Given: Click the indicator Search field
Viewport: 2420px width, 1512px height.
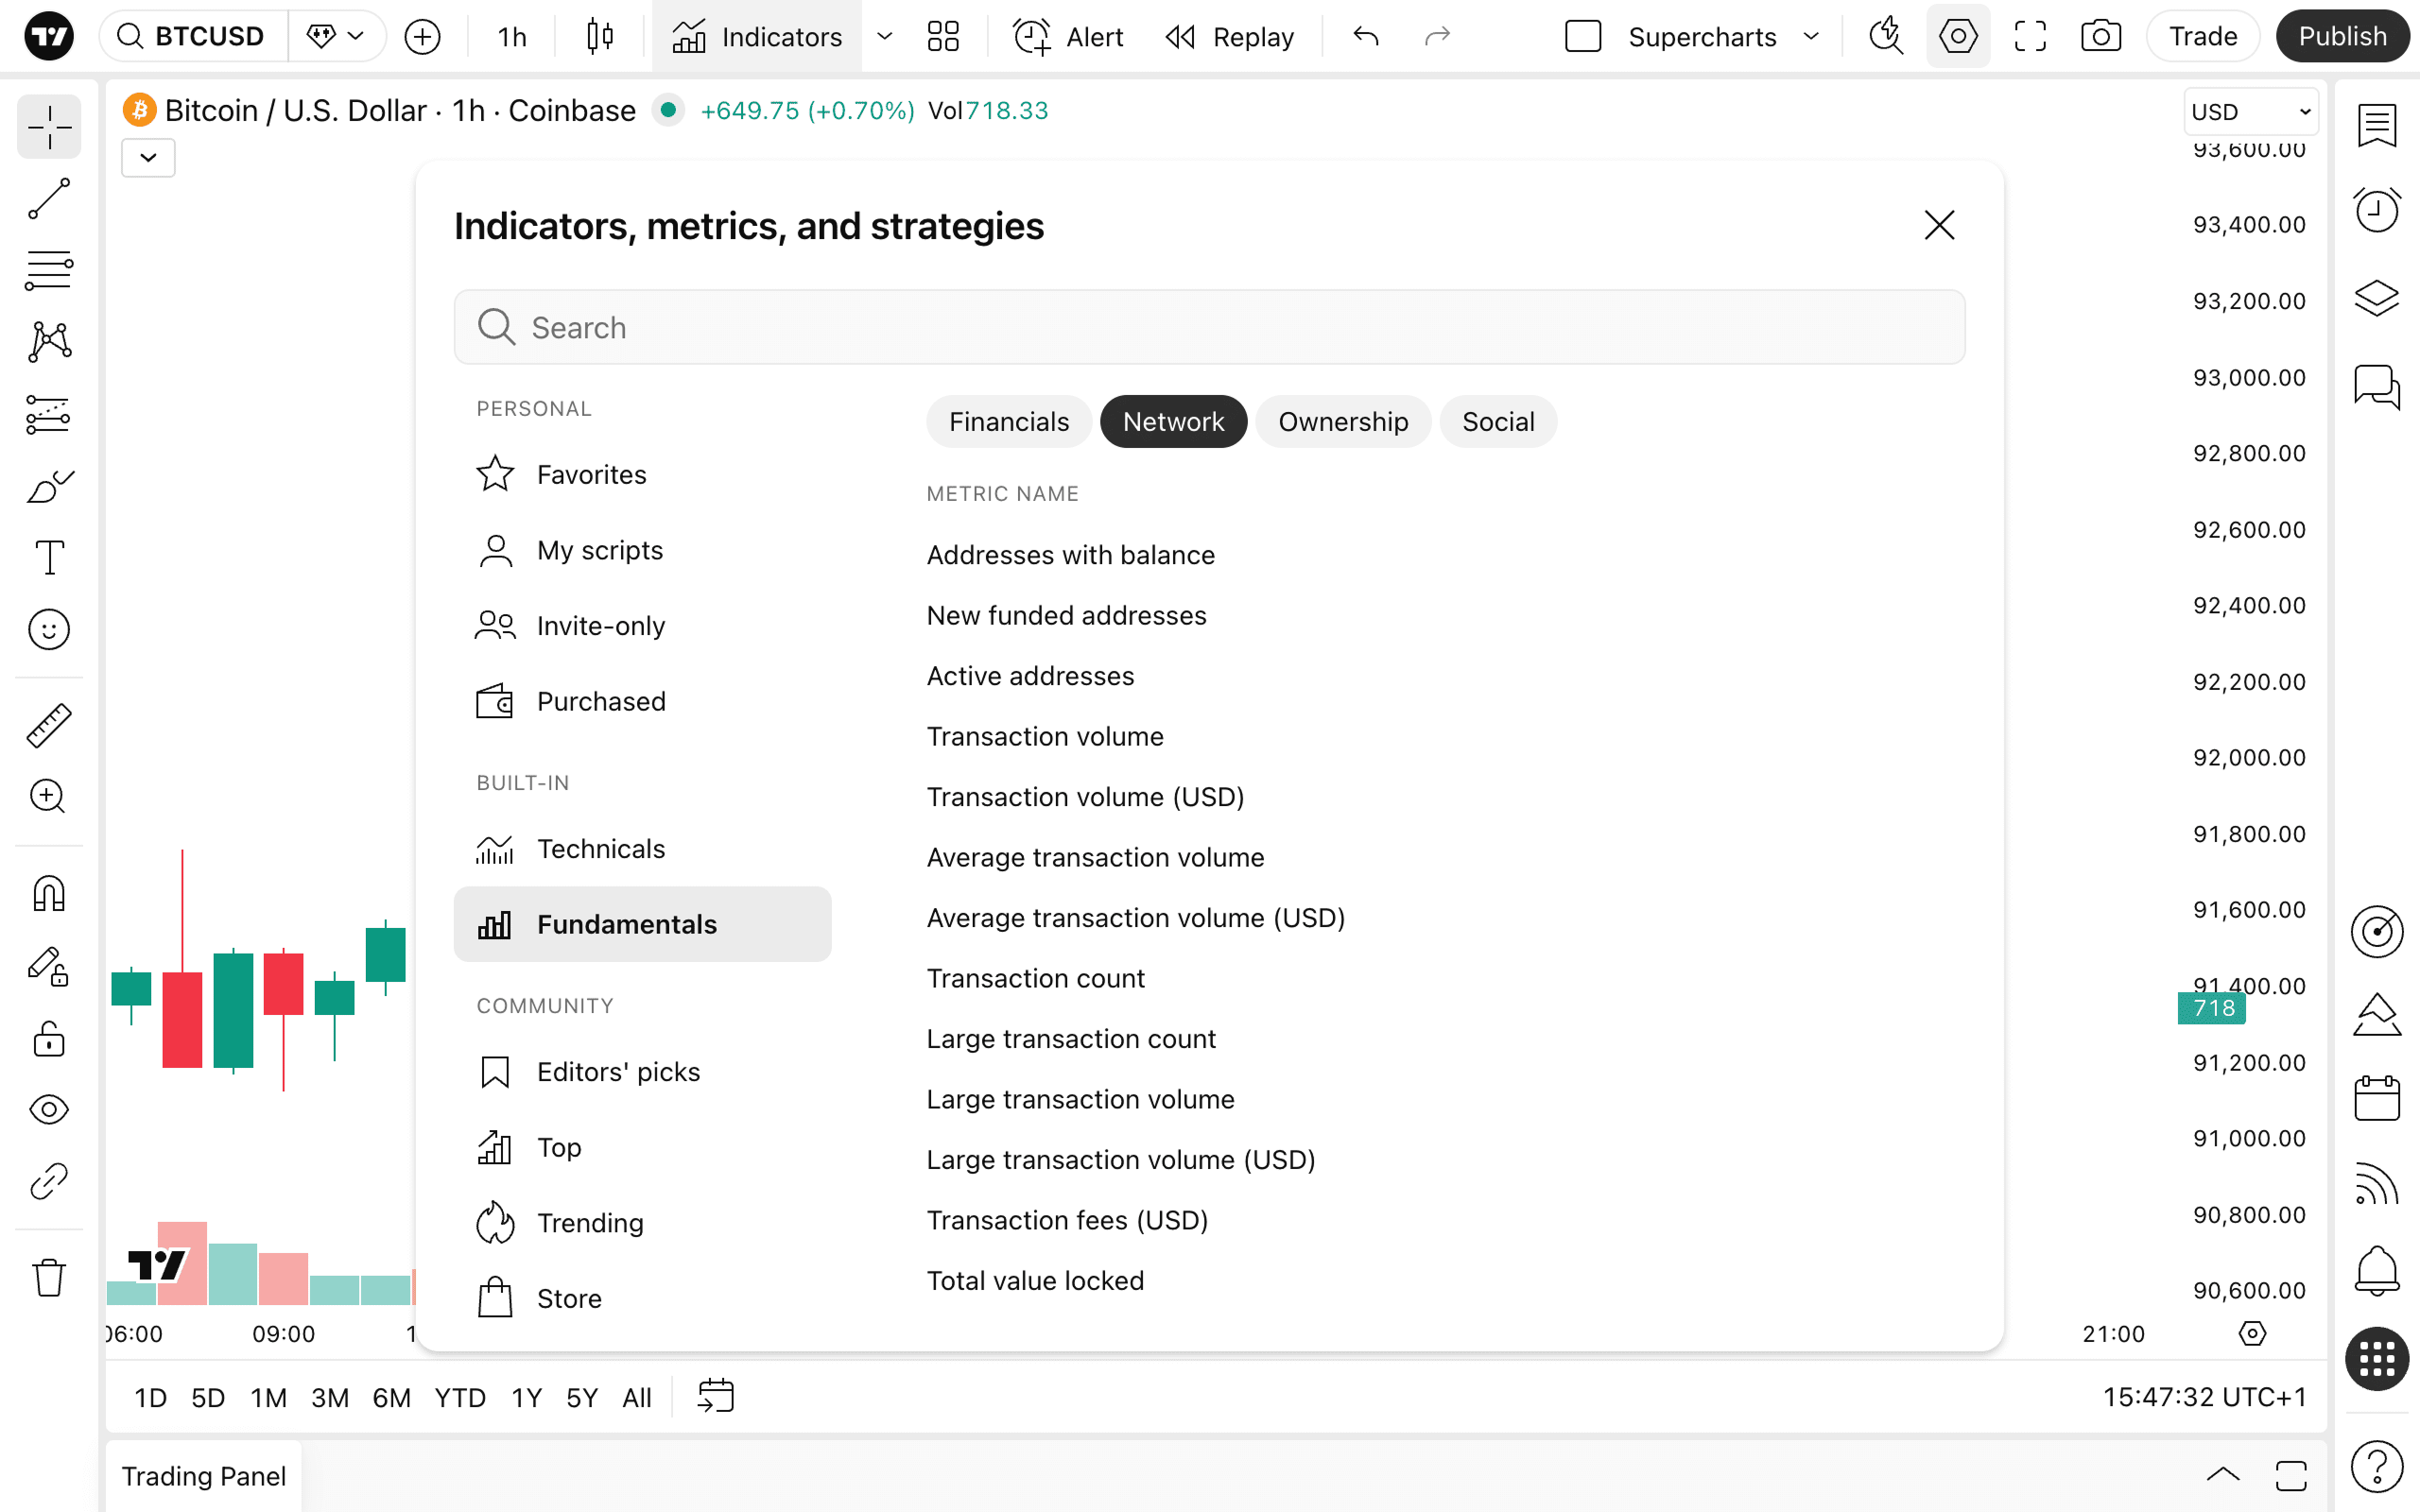Looking at the screenshot, I should [x=1209, y=328].
